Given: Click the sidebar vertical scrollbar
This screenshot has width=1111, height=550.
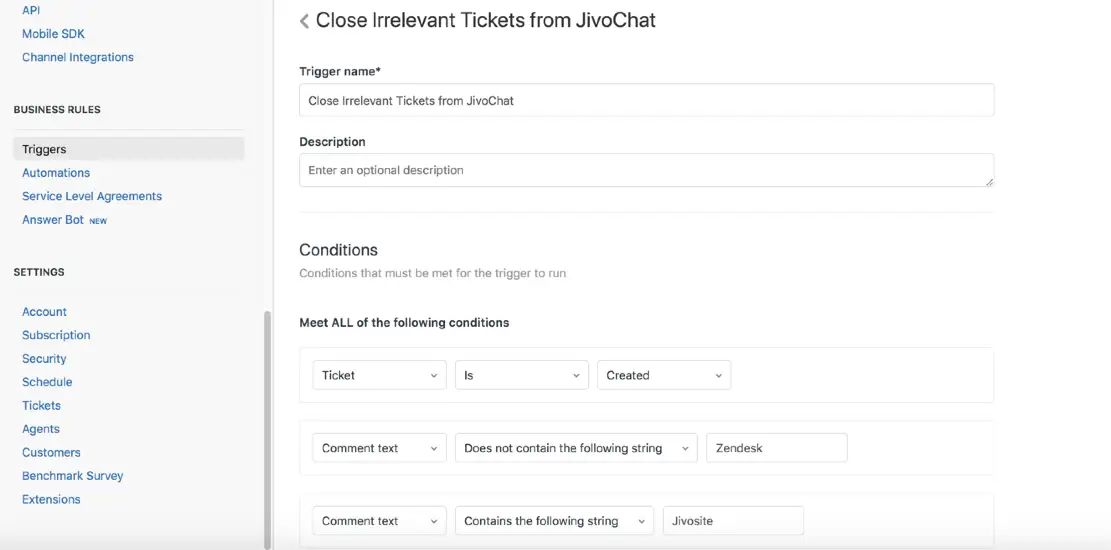Looking at the screenshot, I should [267, 430].
